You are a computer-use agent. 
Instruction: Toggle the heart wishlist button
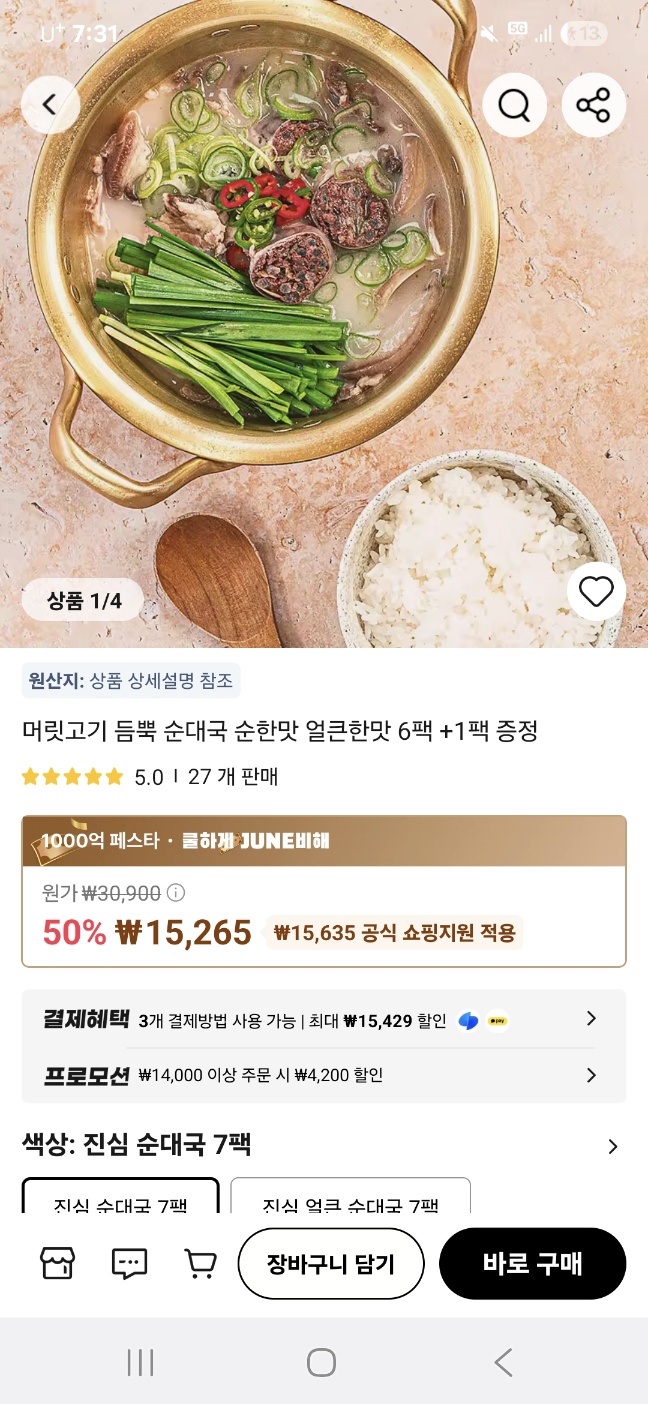click(596, 592)
